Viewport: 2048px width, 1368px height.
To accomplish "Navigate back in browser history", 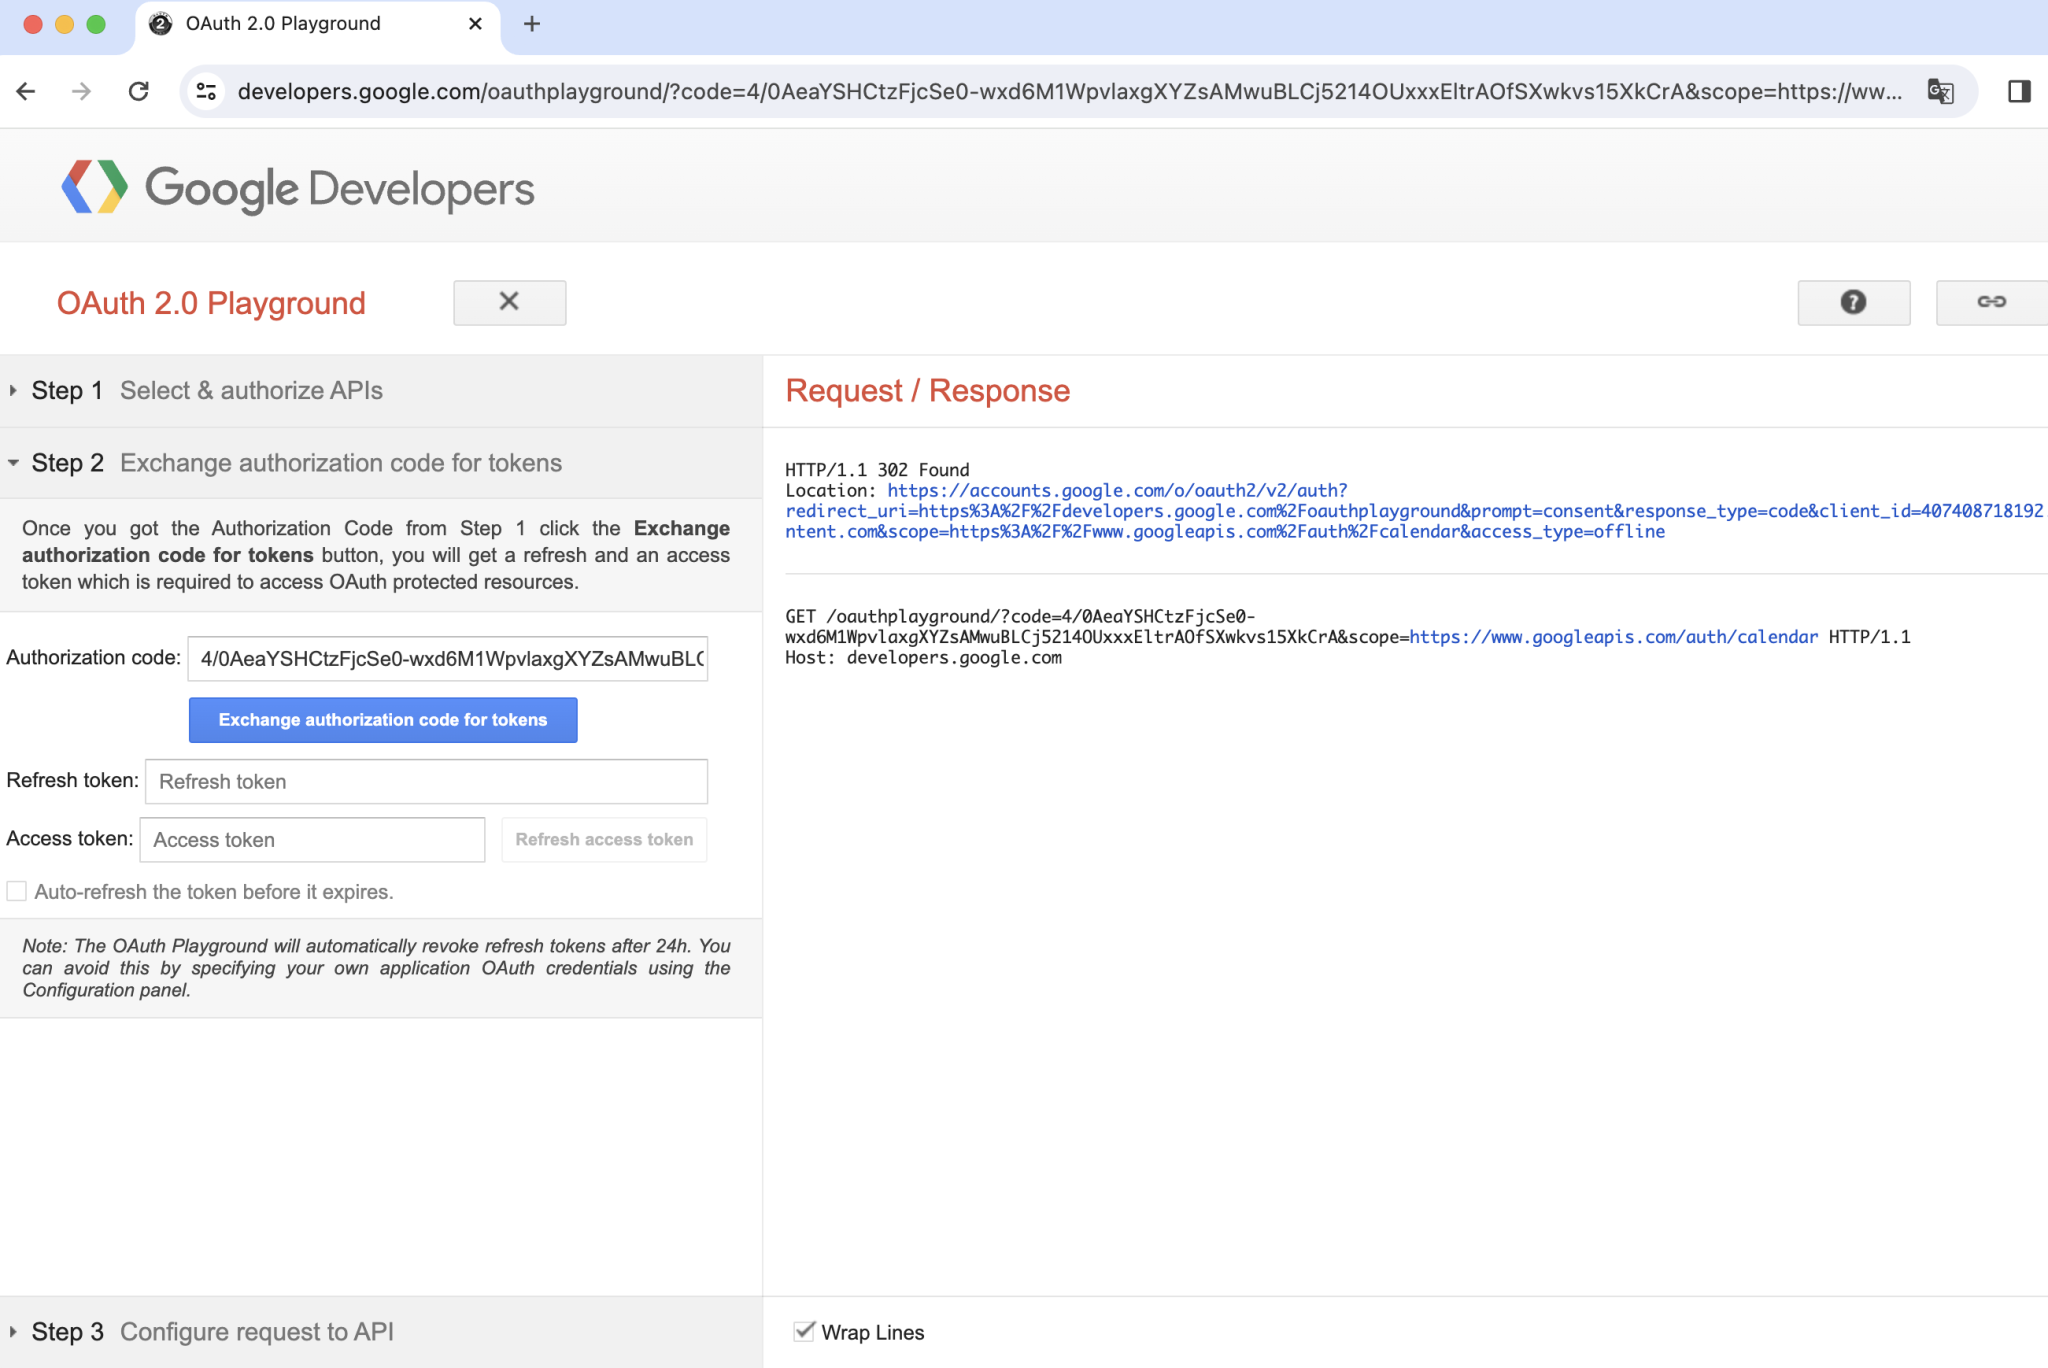I will coord(25,91).
